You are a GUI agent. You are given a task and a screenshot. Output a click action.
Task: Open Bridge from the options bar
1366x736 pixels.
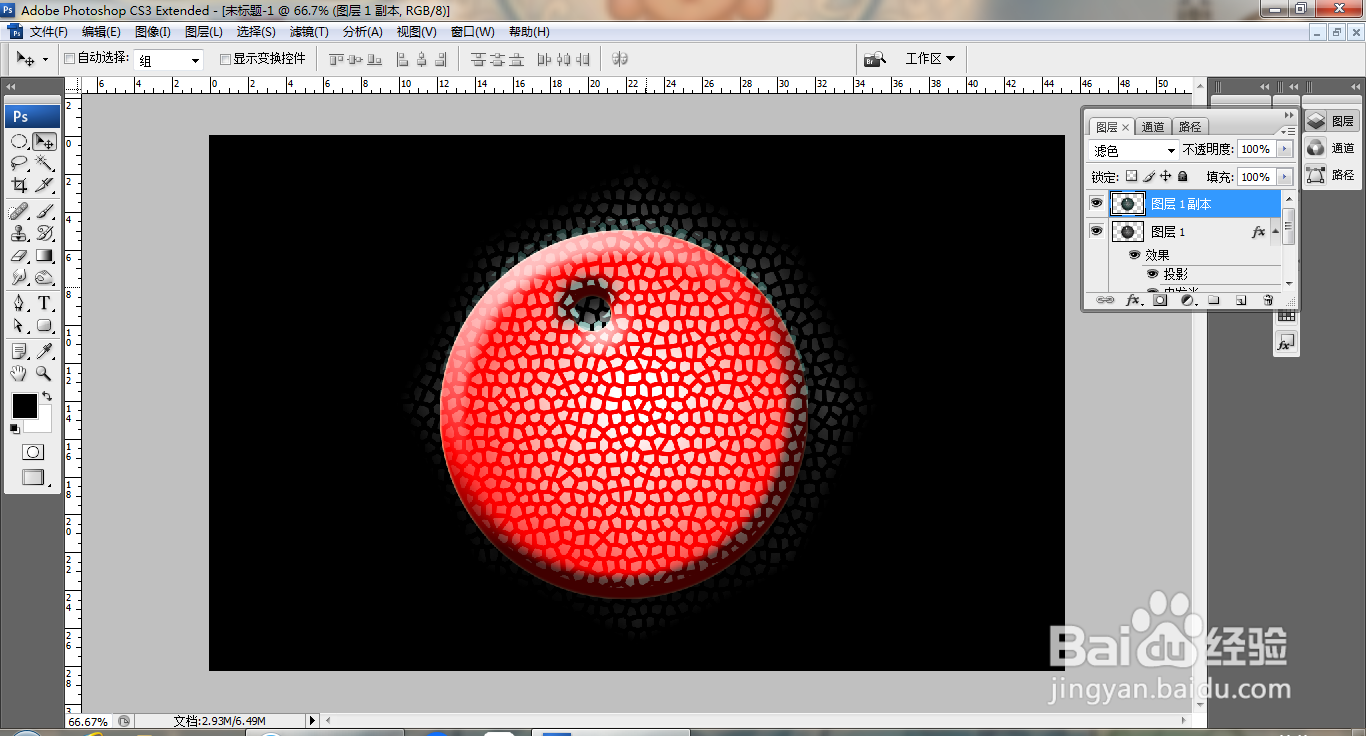(x=875, y=59)
